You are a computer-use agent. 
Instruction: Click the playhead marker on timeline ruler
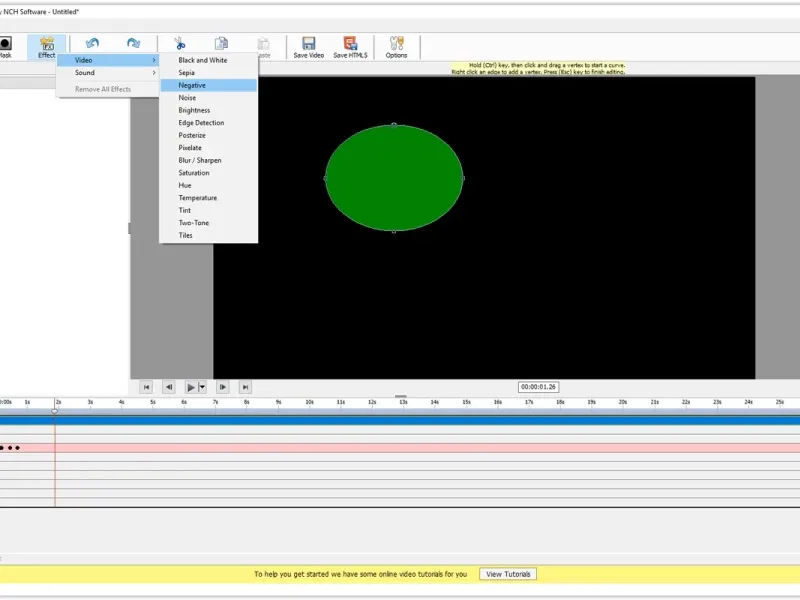point(55,410)
